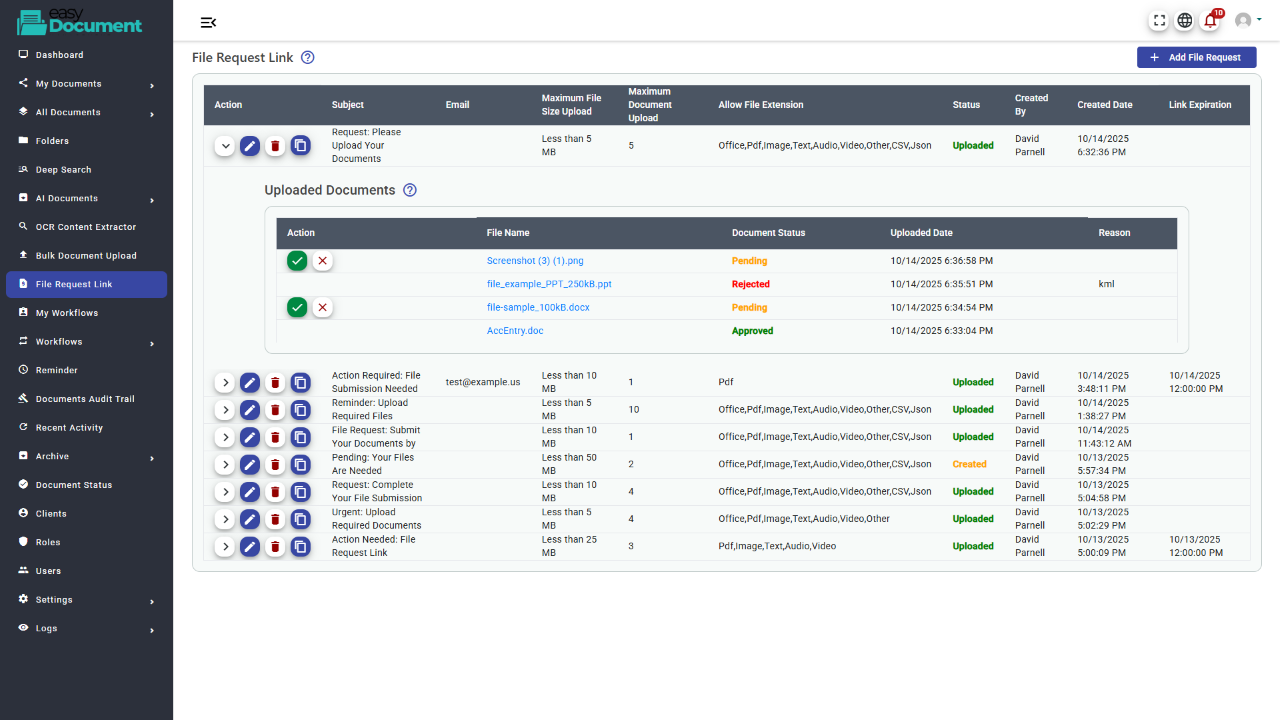Approve Screenshot (3) (1).png with green check
This screenshot has height=720, width=1280.
point(297,261)
